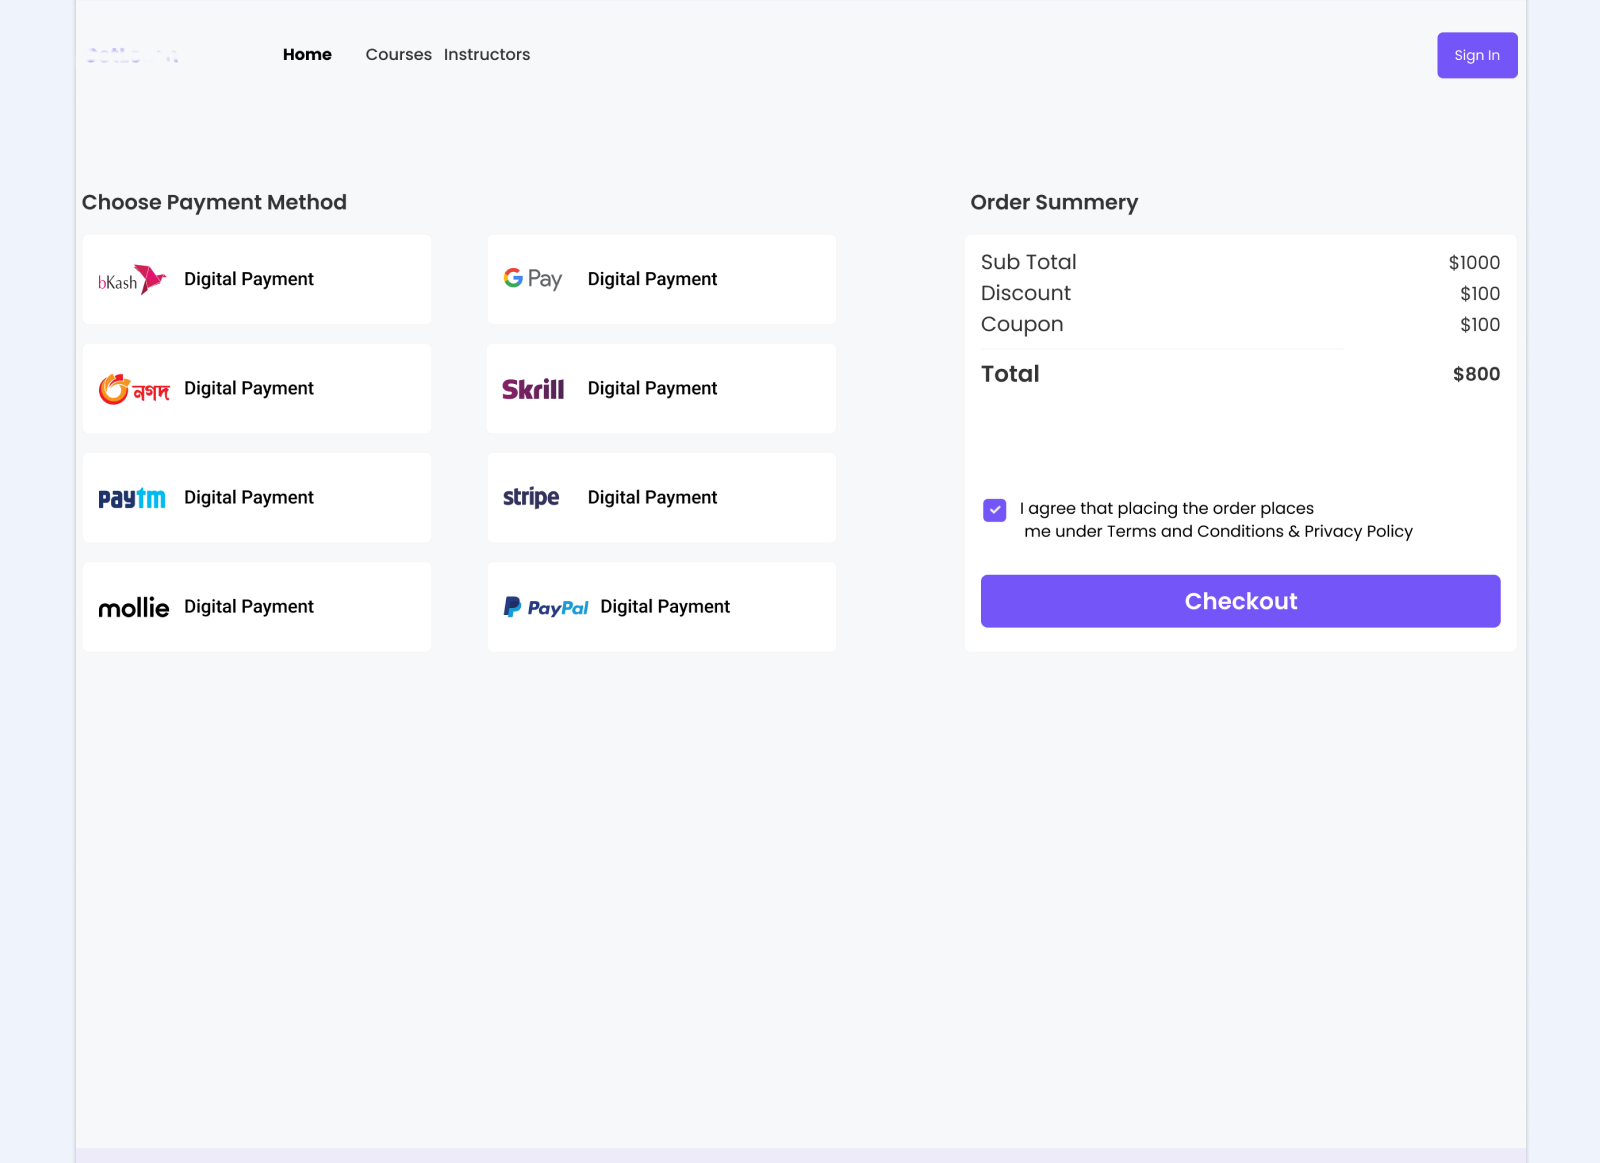
Task: Click the Stripe logo icon
Action: 530,497
